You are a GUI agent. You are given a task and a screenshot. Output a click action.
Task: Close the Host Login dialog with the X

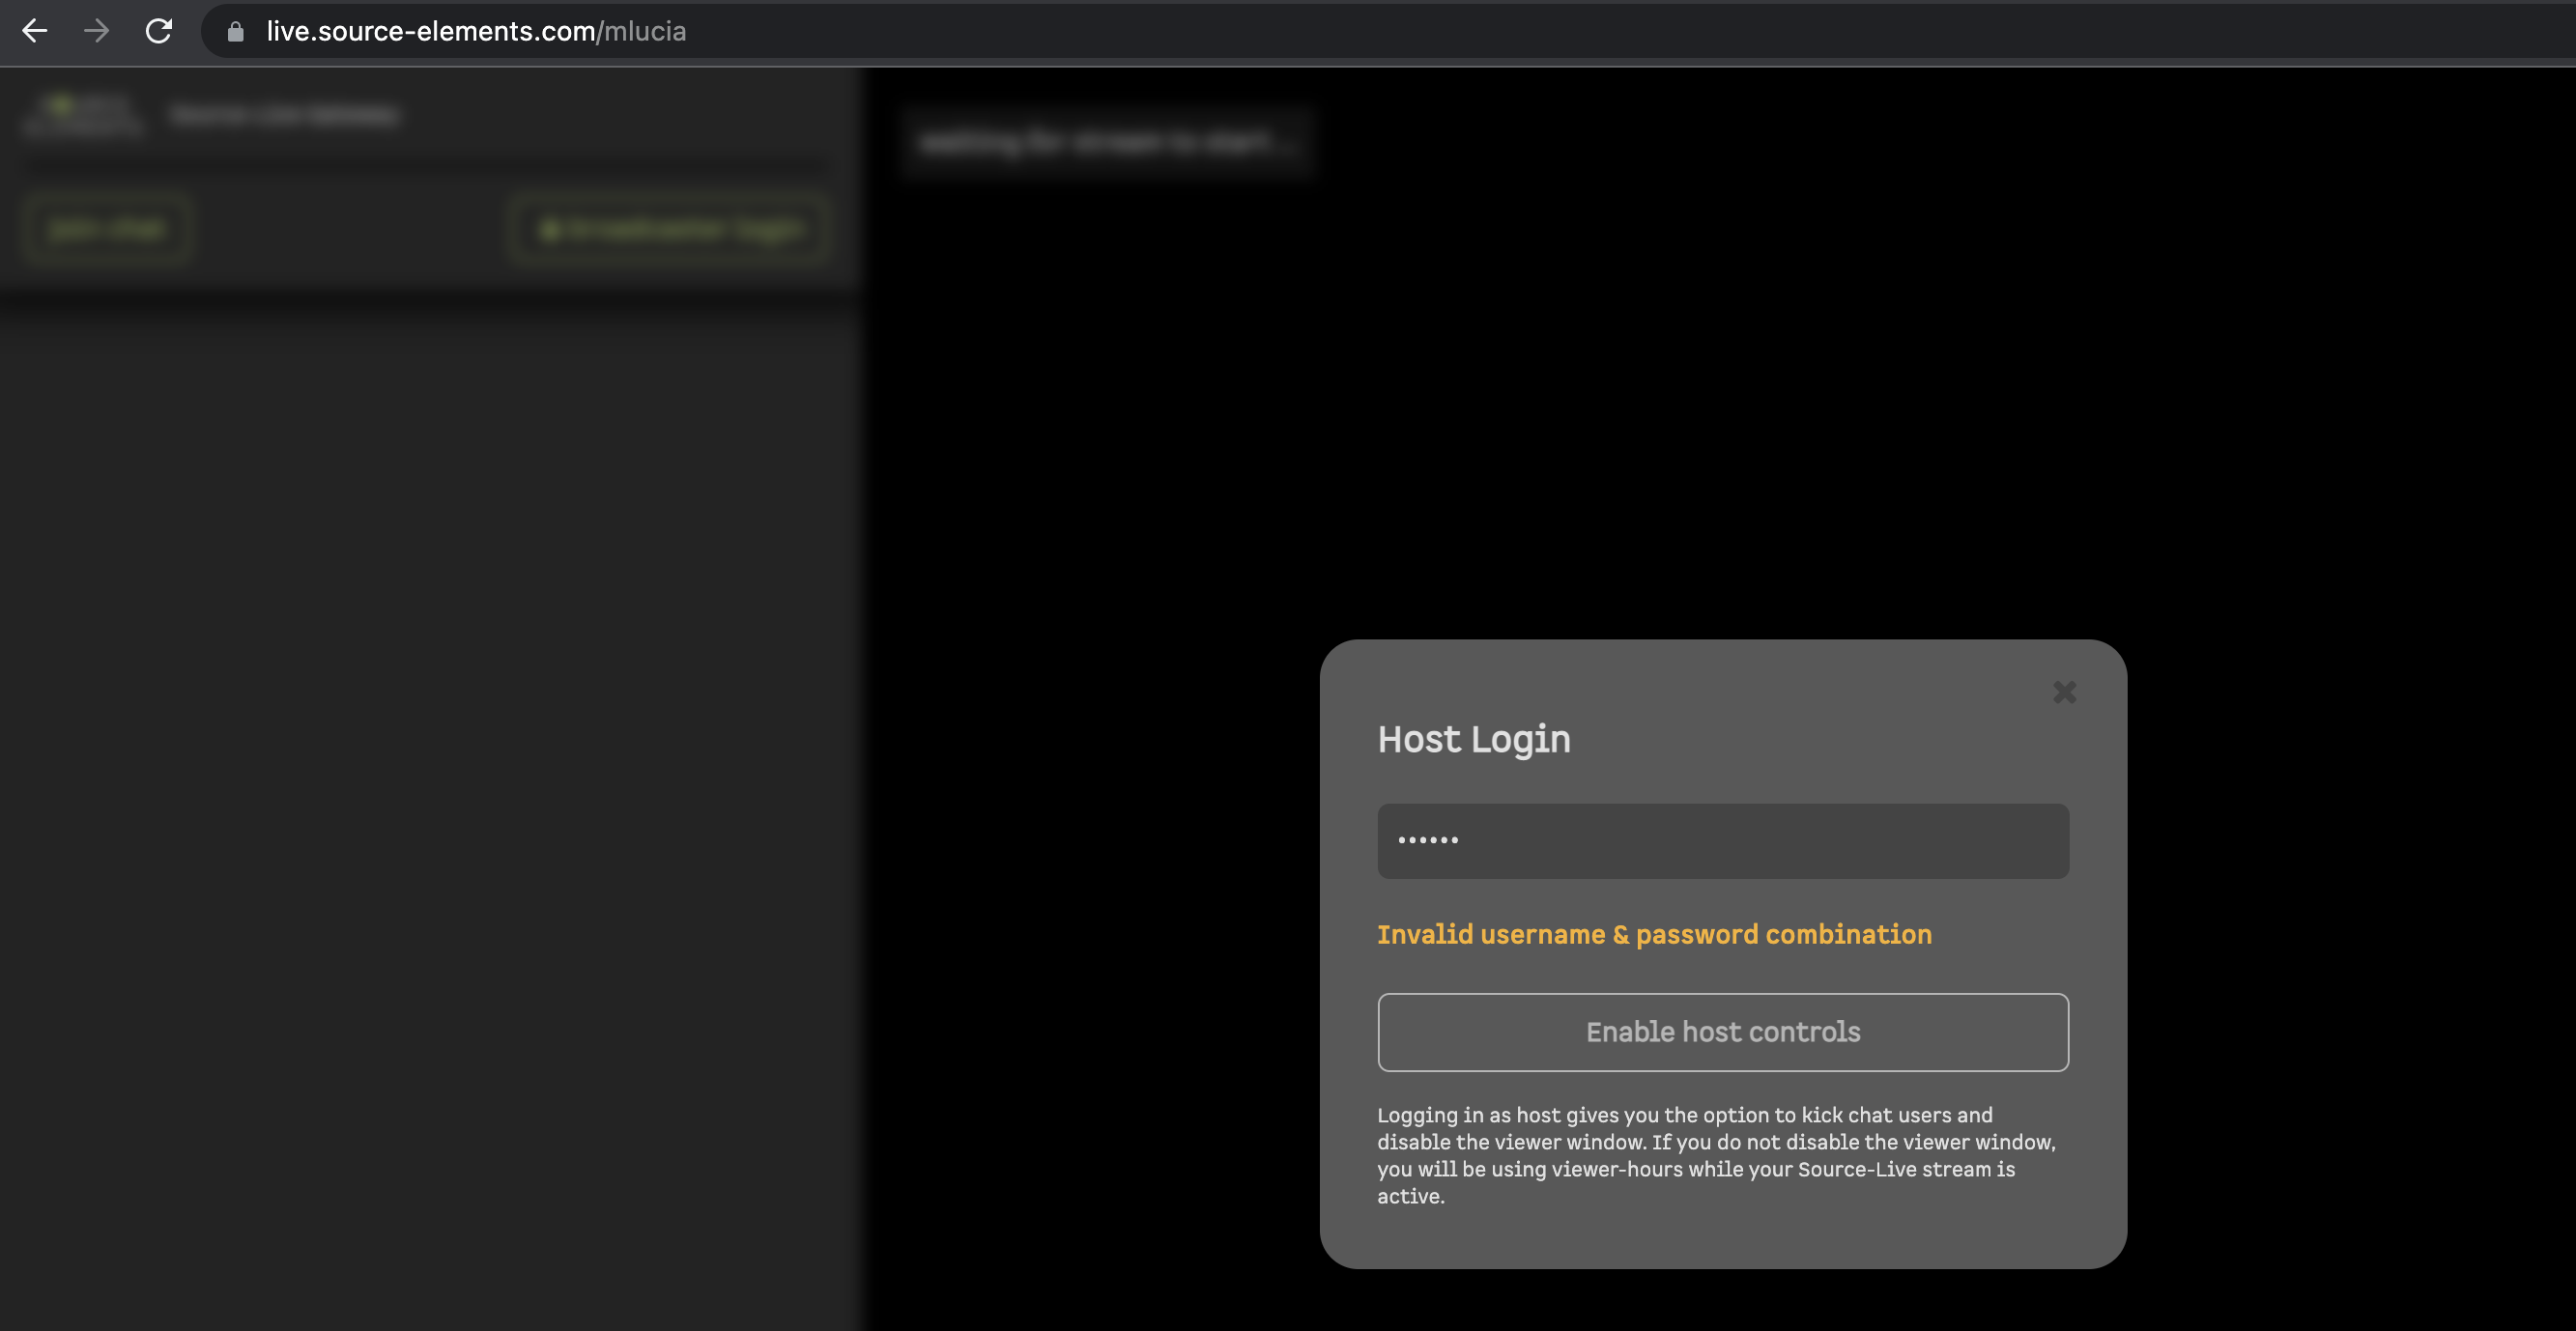2064,692
